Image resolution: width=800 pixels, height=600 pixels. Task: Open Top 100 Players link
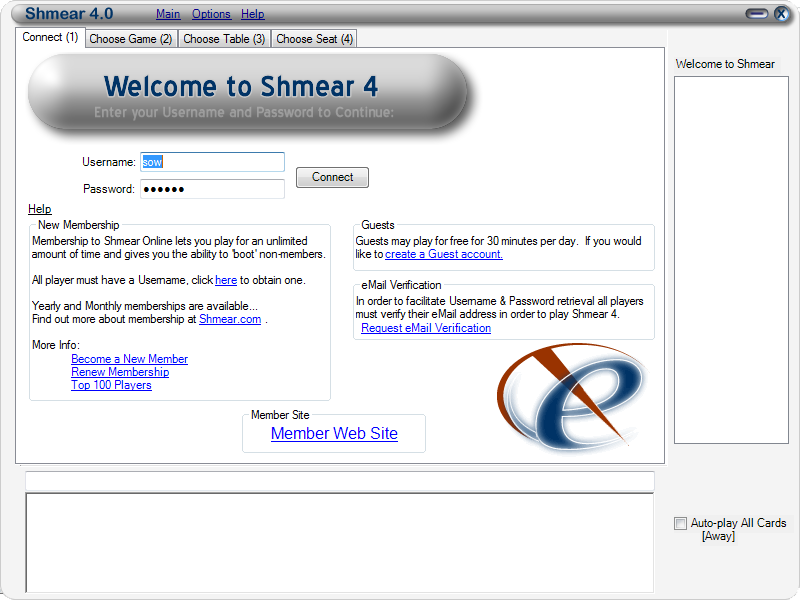[111, 385]
